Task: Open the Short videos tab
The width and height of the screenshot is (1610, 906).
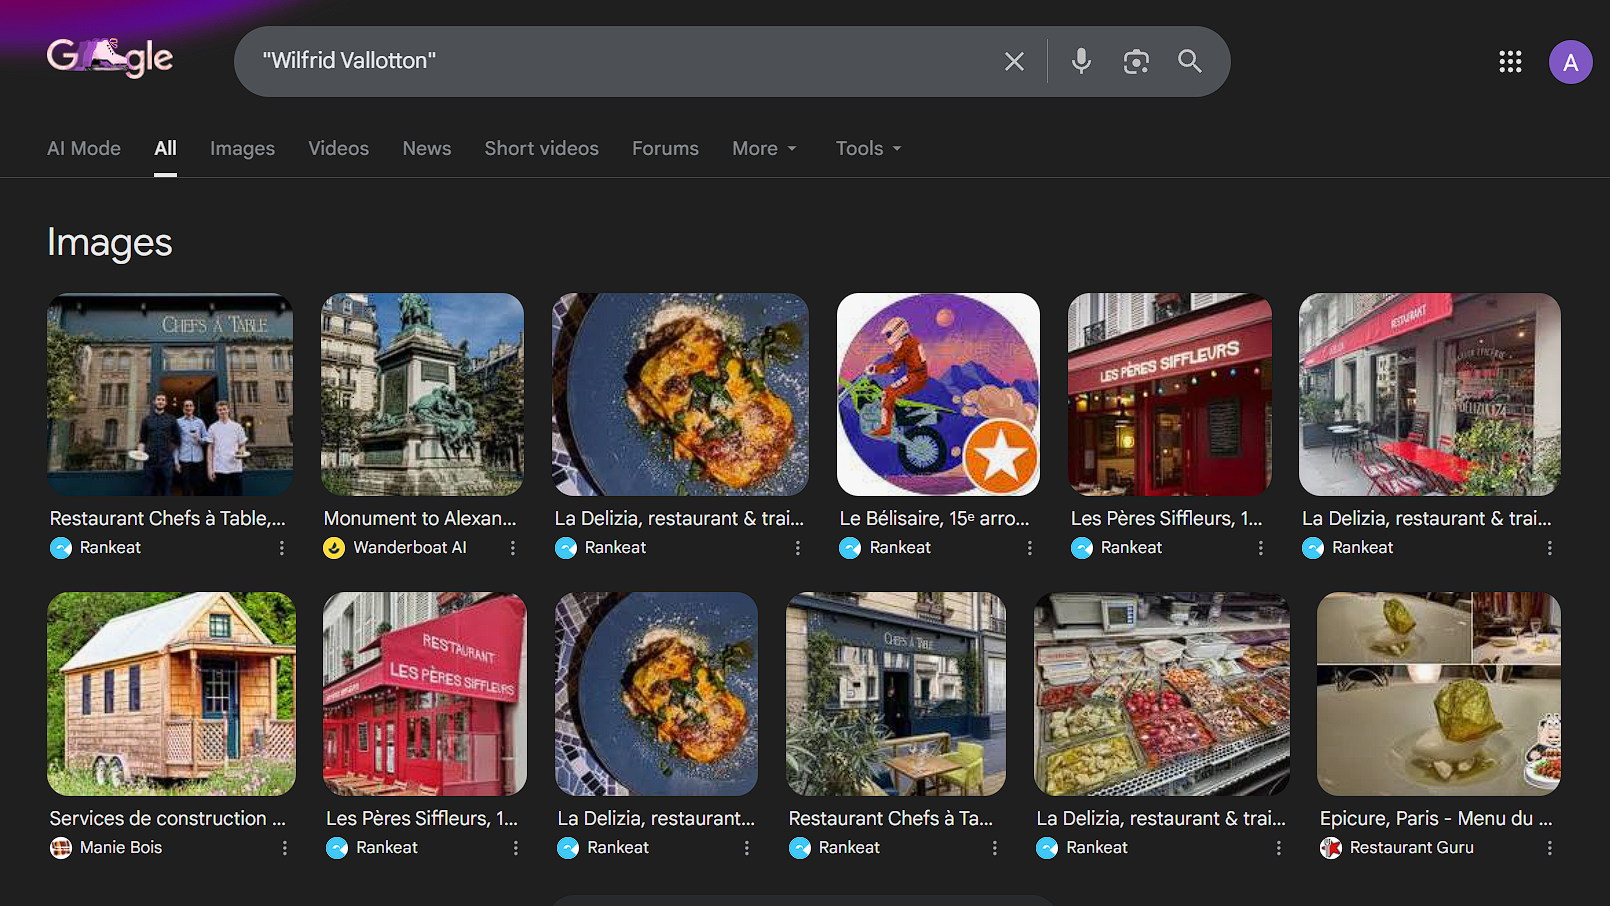Action: tap(541, 148)
